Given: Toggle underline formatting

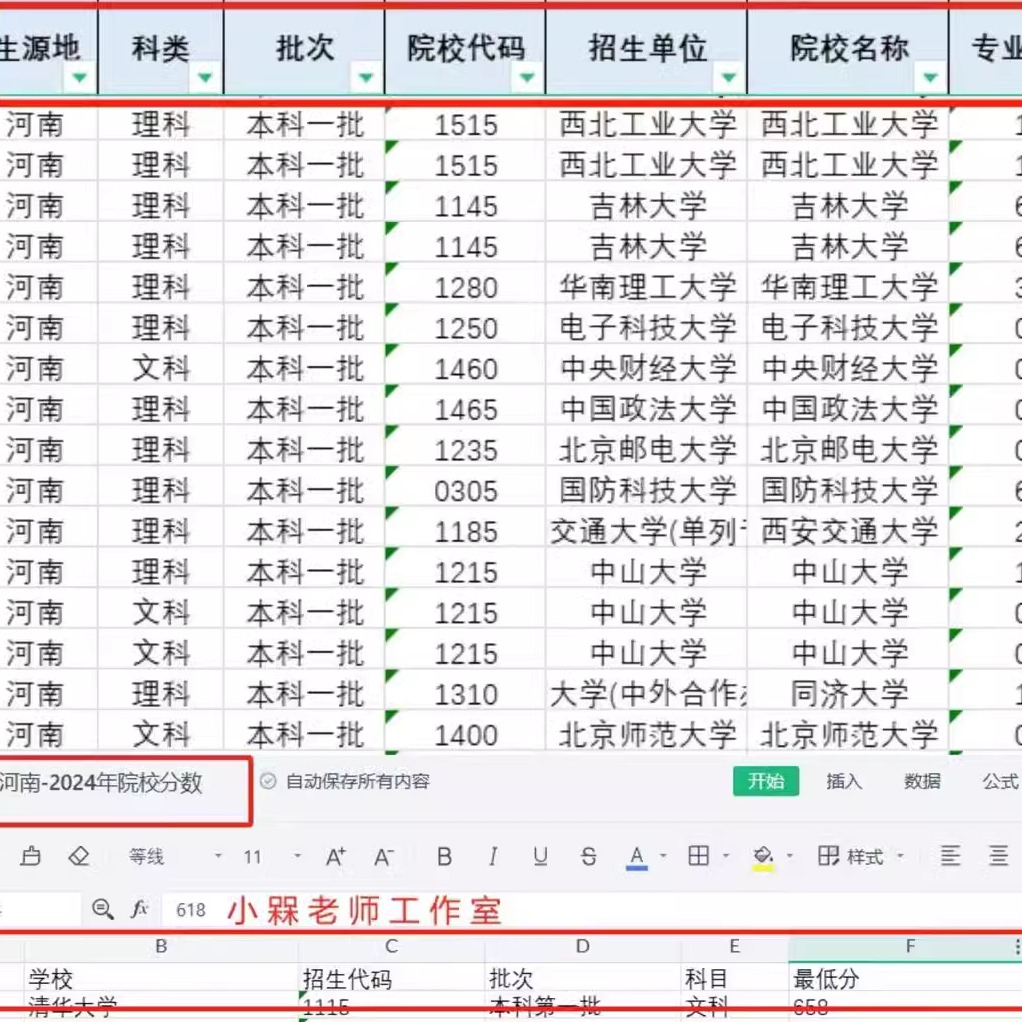Looking at the screenshot, I should tap(539, 857).
